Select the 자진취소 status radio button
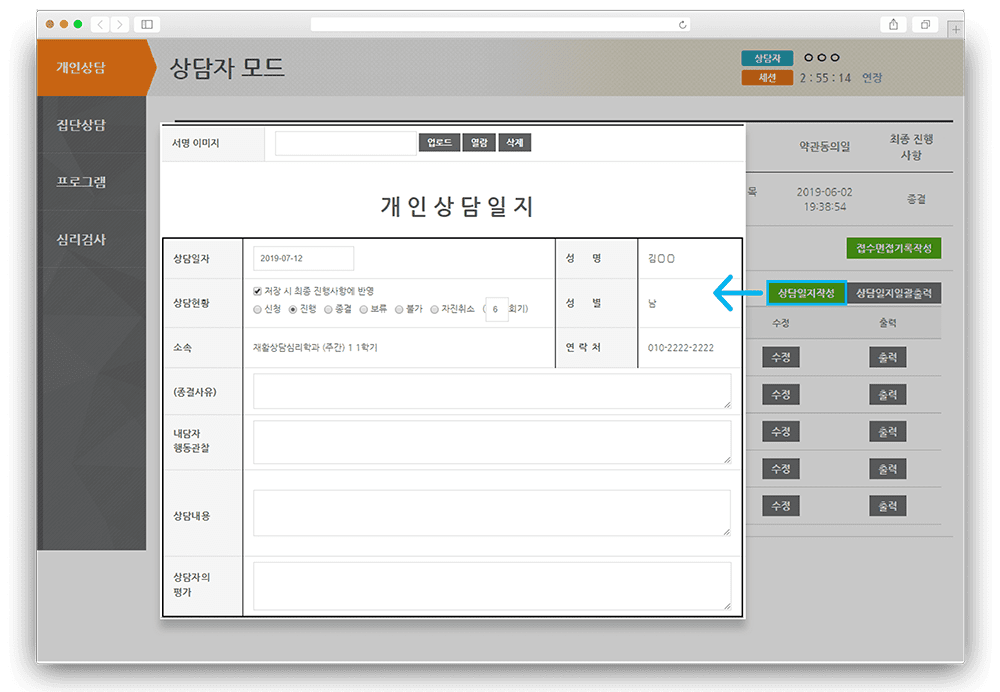 click(434, 309)
